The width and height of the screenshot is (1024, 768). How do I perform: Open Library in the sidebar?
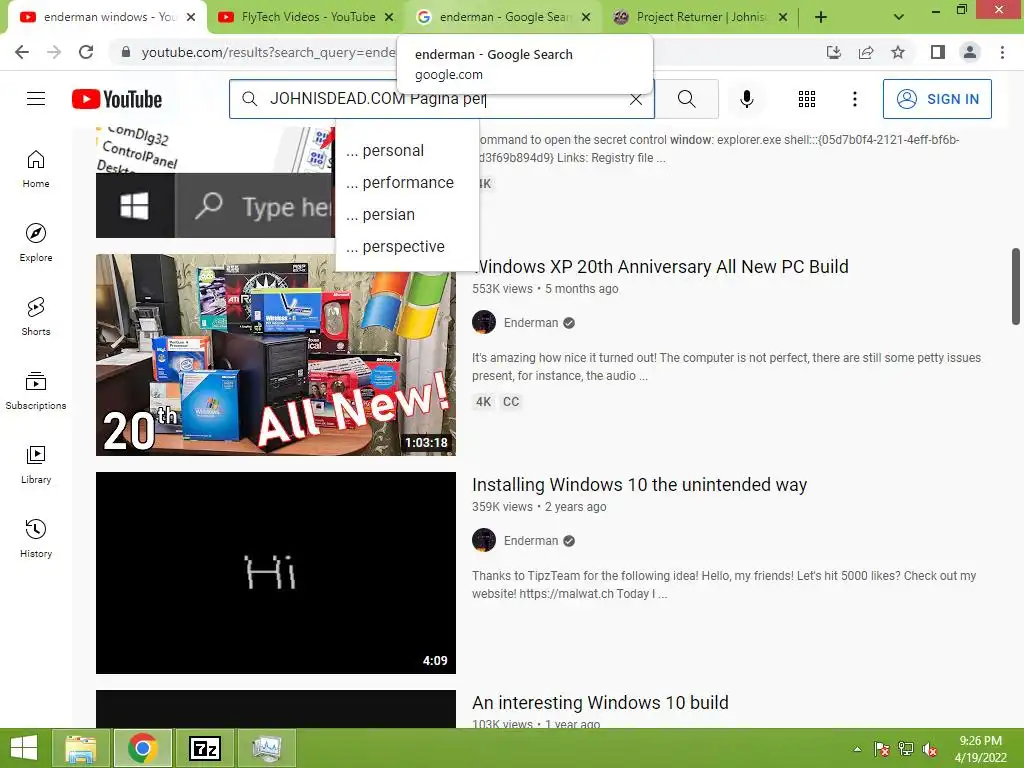click(36, 464)
